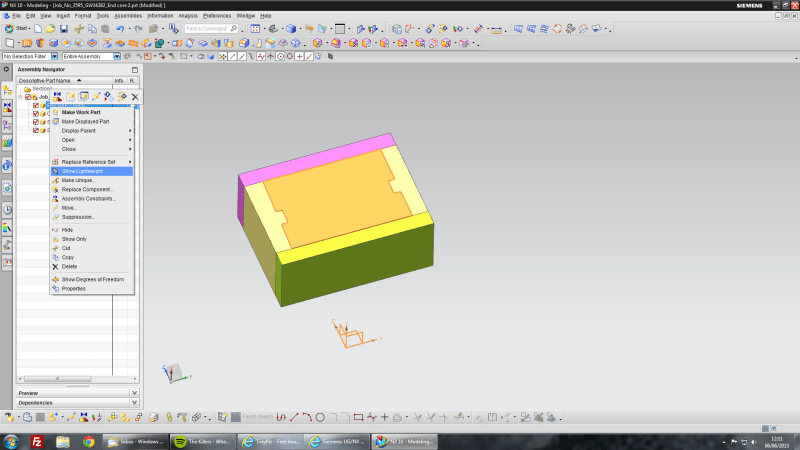Toggle checkbox of the Job_ root assembly node
This screenshot has width=800, height=450.
(28, 97)
